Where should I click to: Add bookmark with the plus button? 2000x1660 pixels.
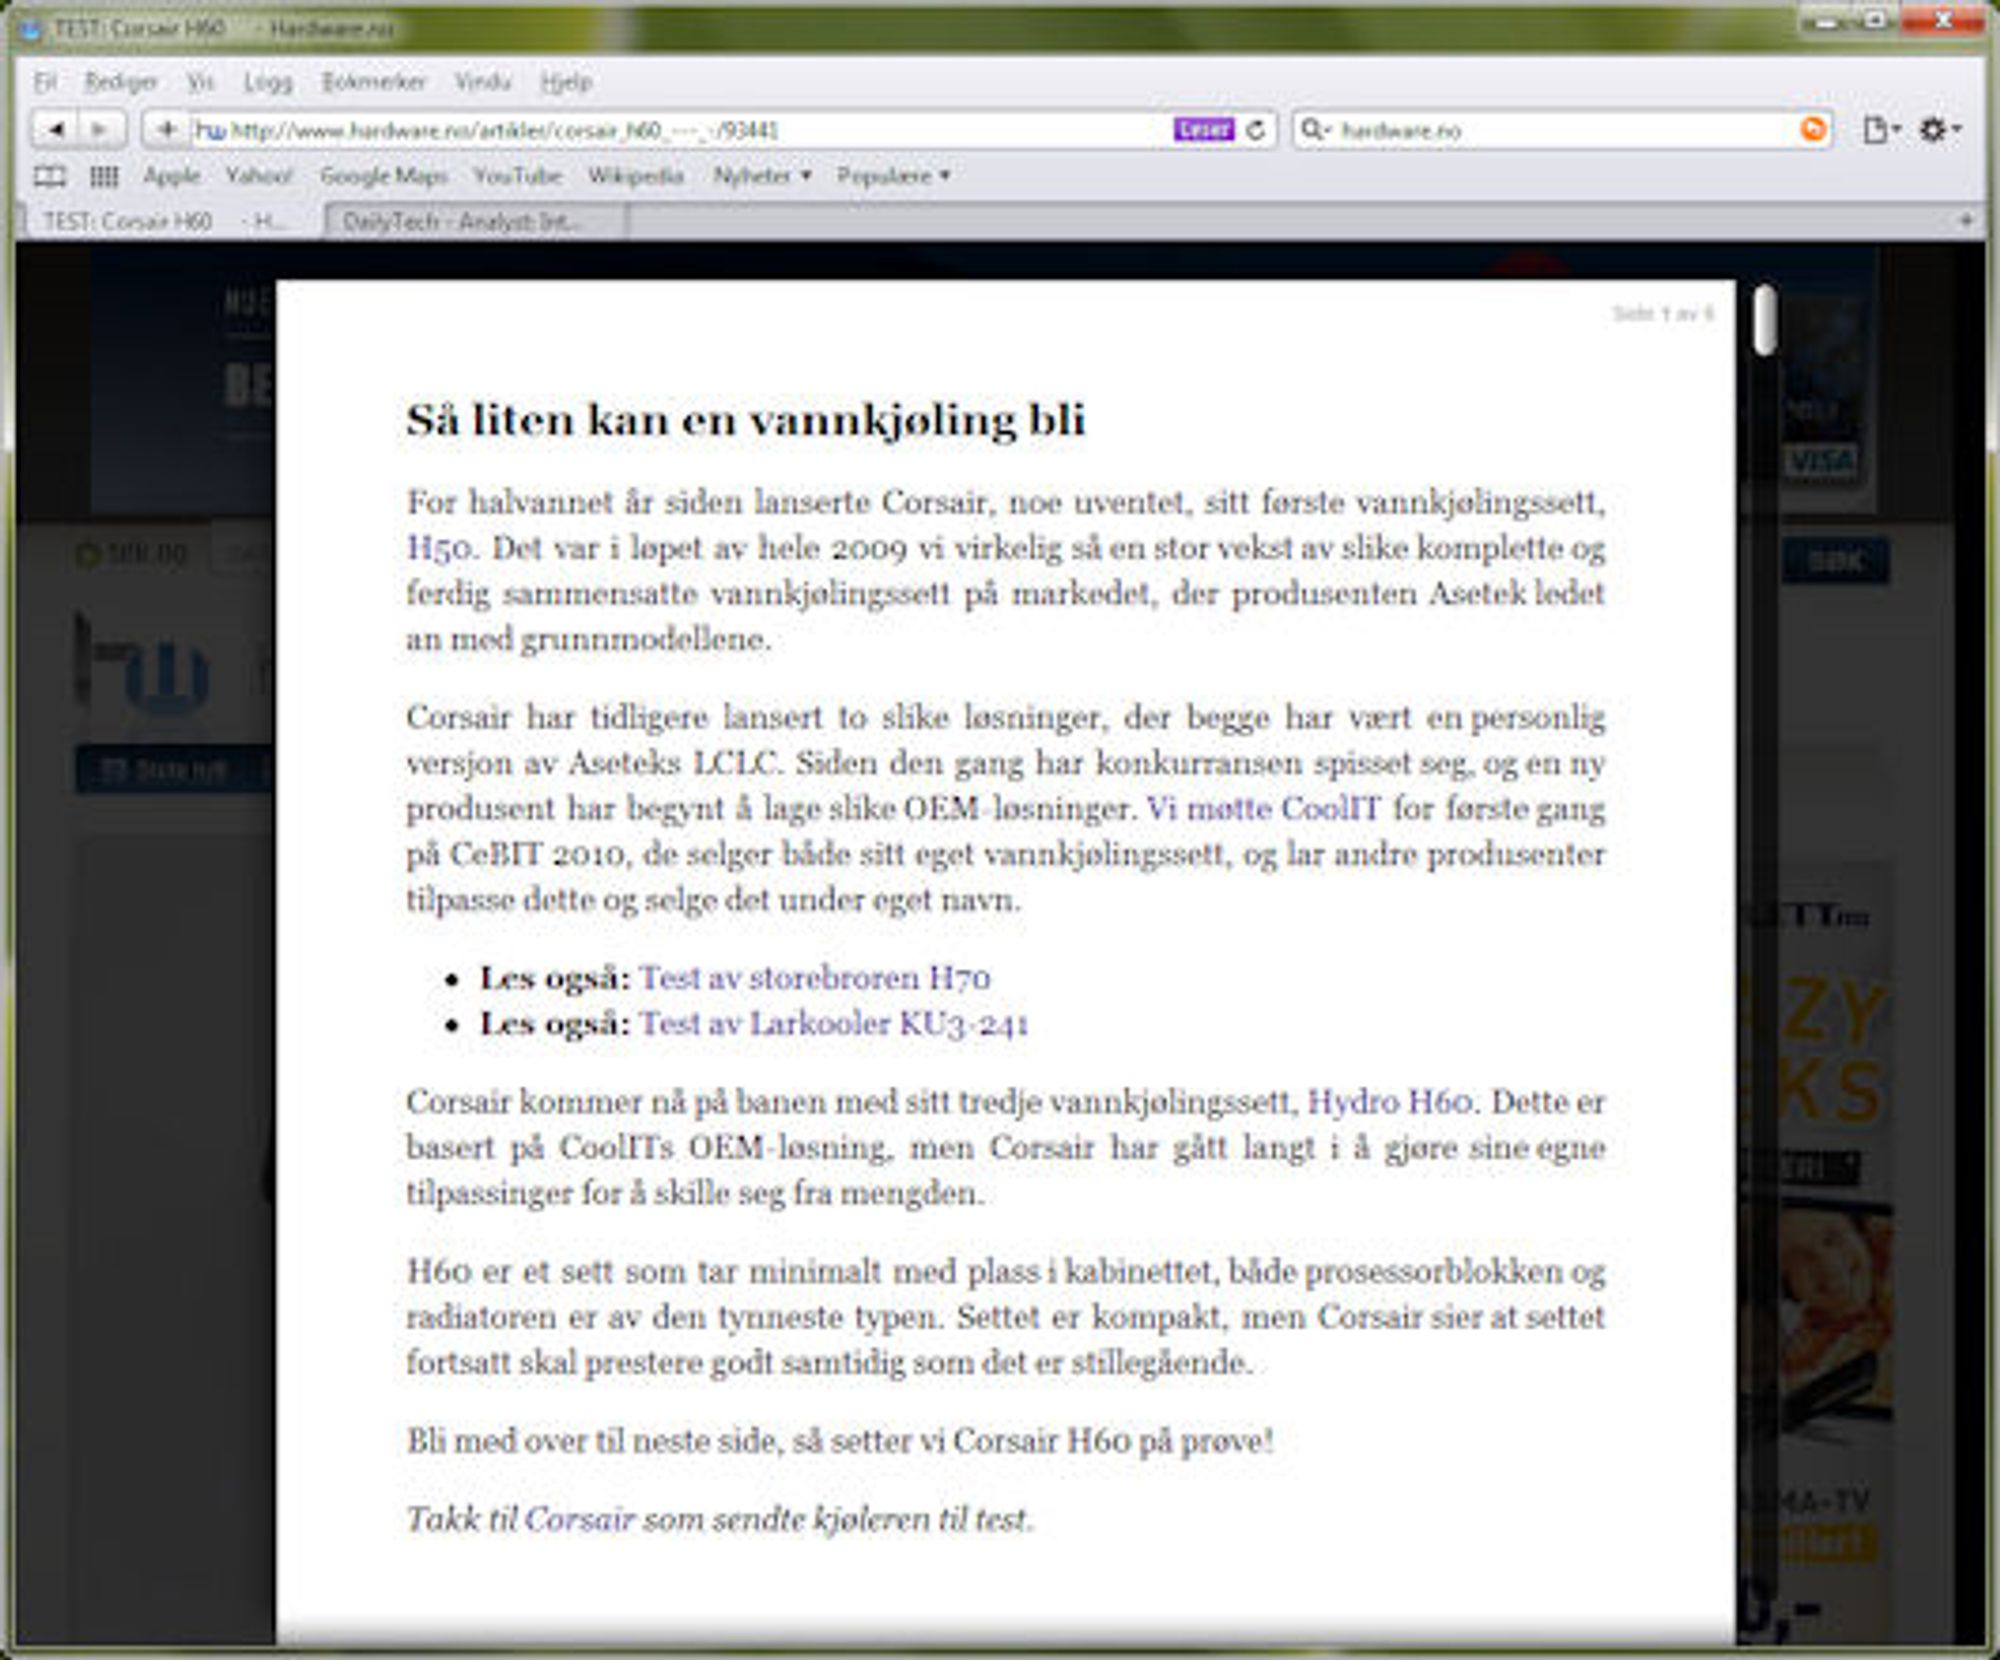click(167, 130)
